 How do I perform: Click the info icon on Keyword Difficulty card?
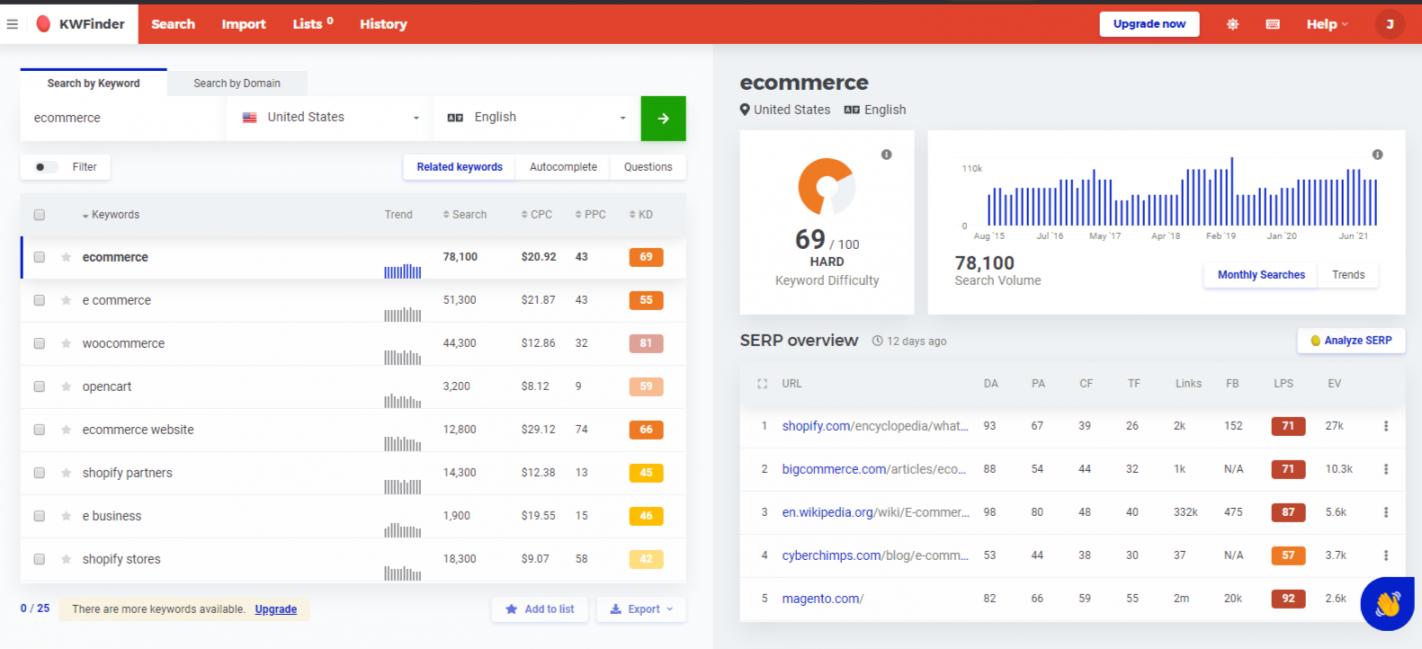(x=886, y=155)
